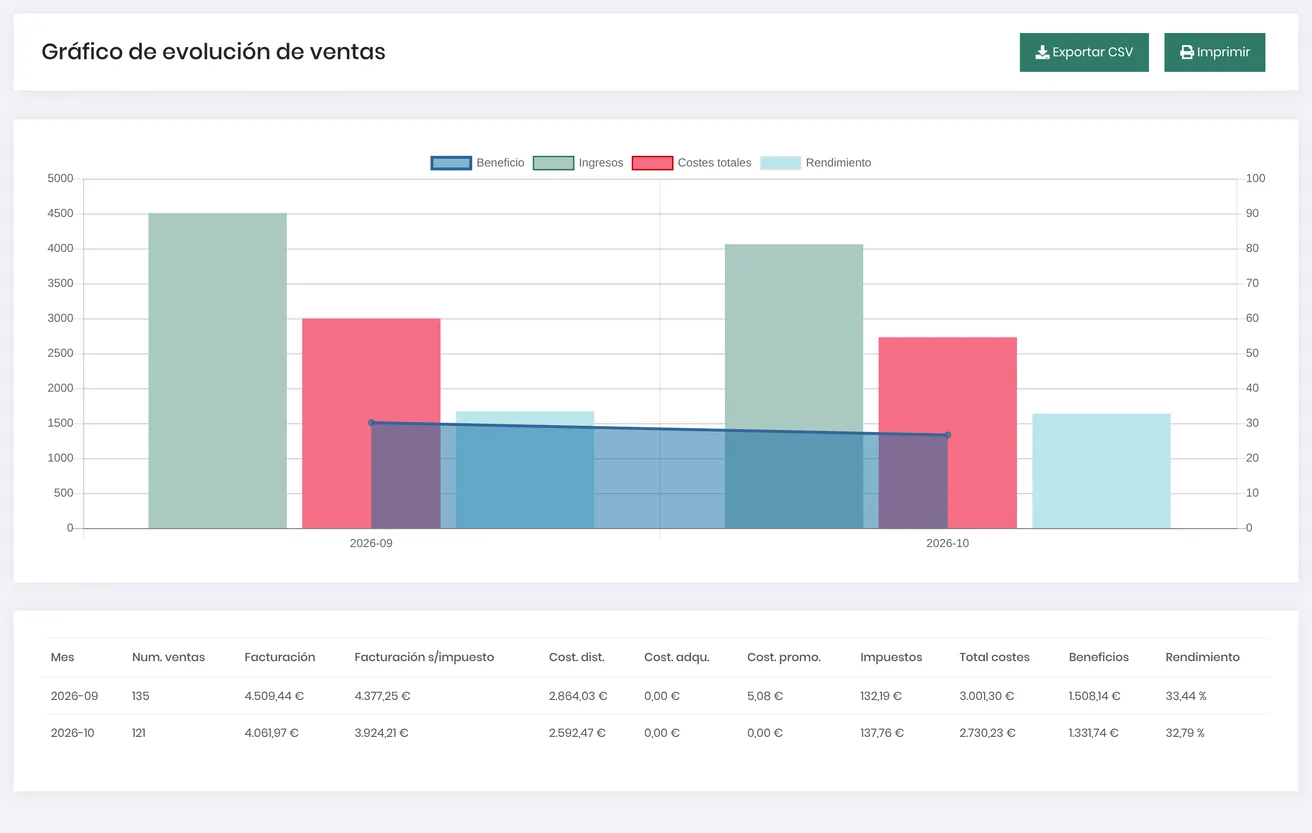Click the 4.061,97 € Facturación value
Screen dimensions: 1312x833
click(272, 733)
